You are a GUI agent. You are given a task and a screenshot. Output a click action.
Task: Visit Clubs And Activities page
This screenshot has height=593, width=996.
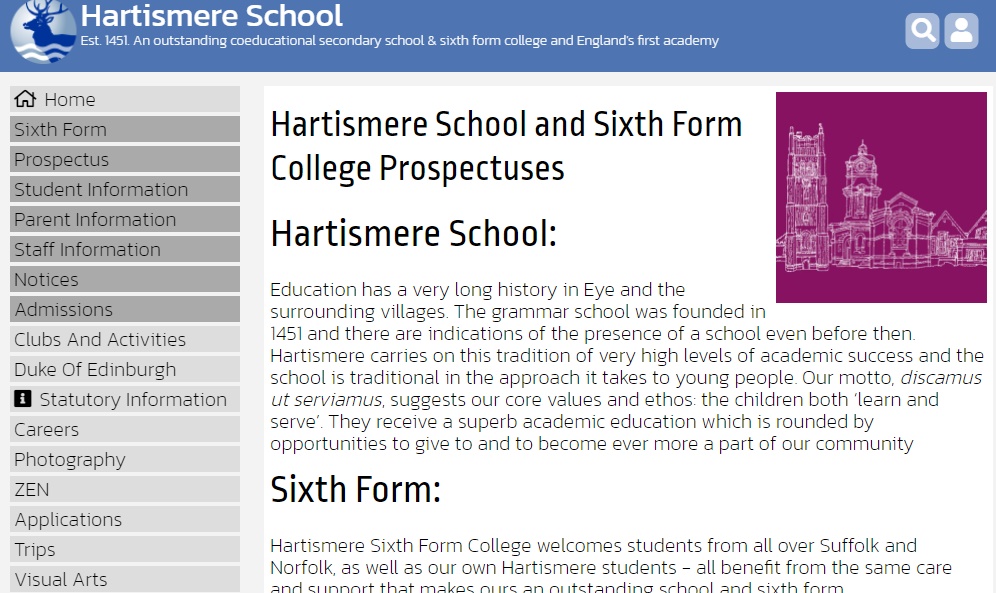click(x=125, y=339)
